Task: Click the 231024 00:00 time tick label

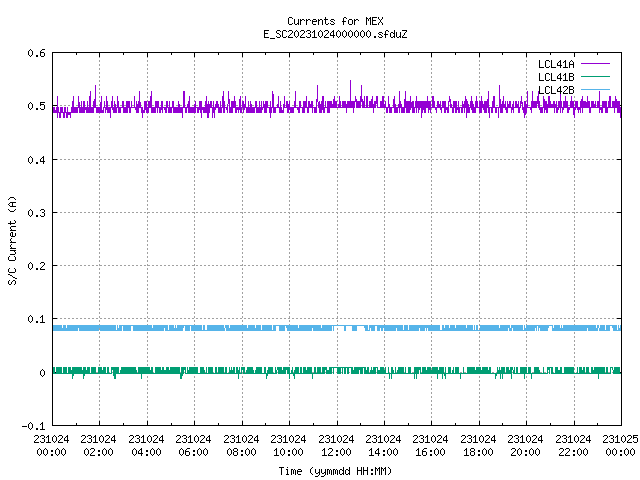Action: click(x=51, y=446)
